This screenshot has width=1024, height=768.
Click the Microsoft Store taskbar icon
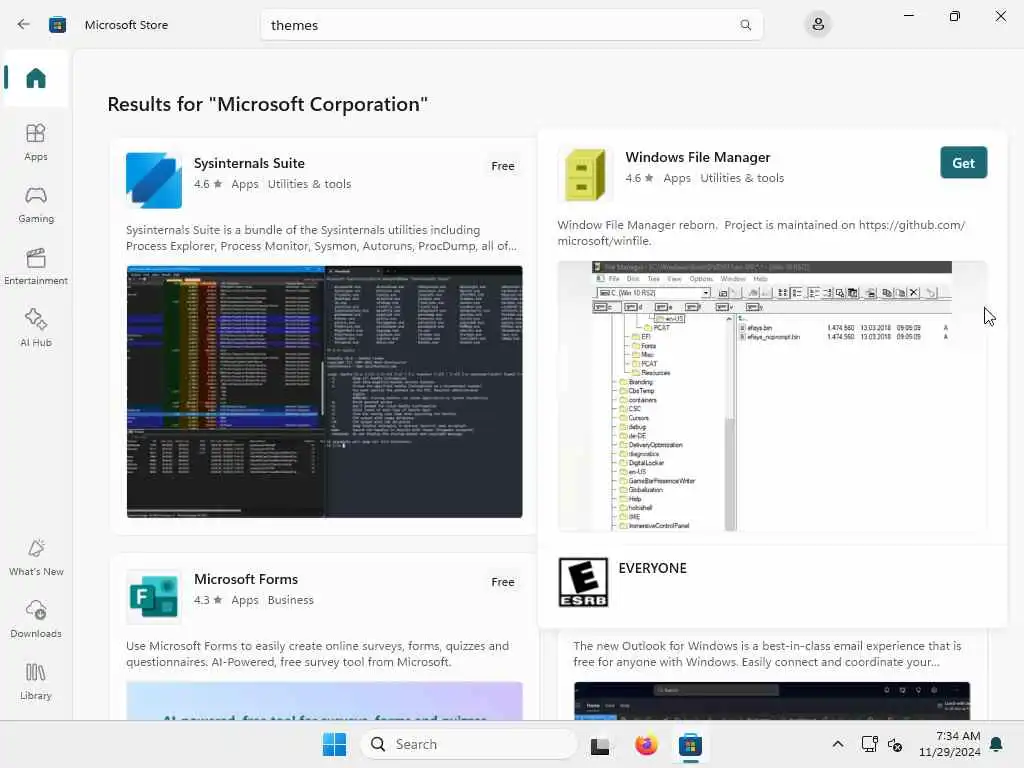point(690,744)
